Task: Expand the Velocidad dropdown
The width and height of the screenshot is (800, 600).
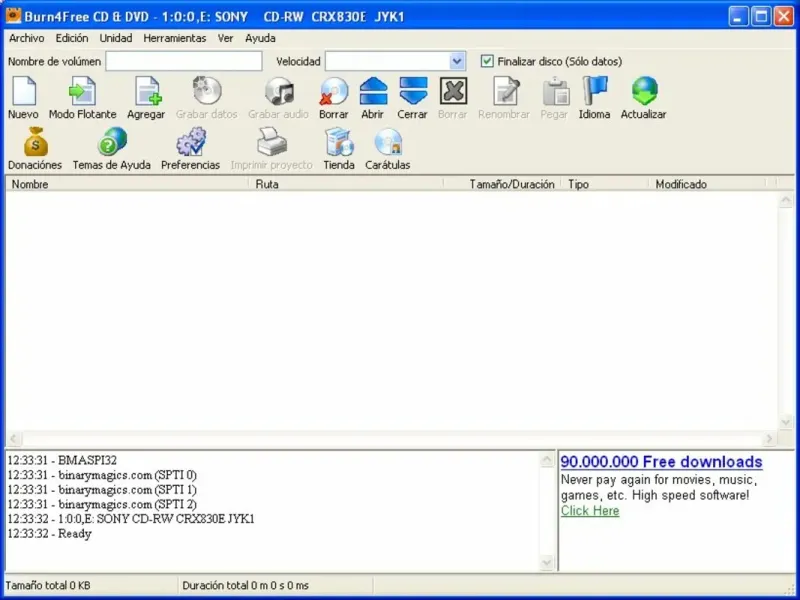Action: point(457,61)
